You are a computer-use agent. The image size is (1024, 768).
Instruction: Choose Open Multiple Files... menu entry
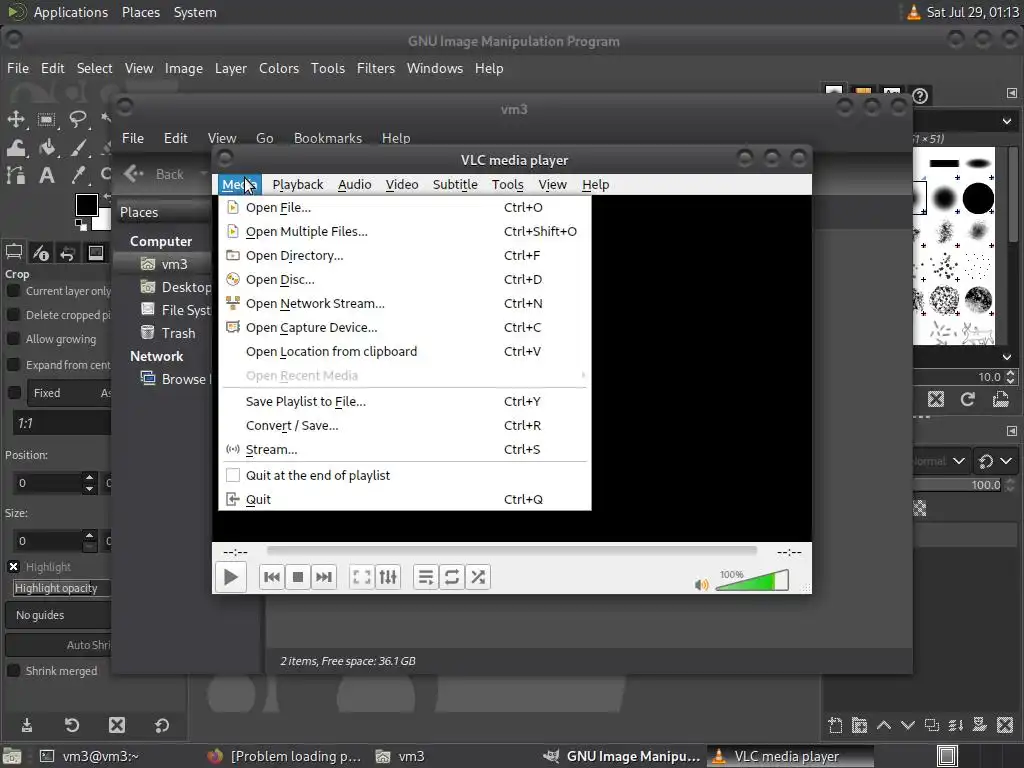point(404,232)
